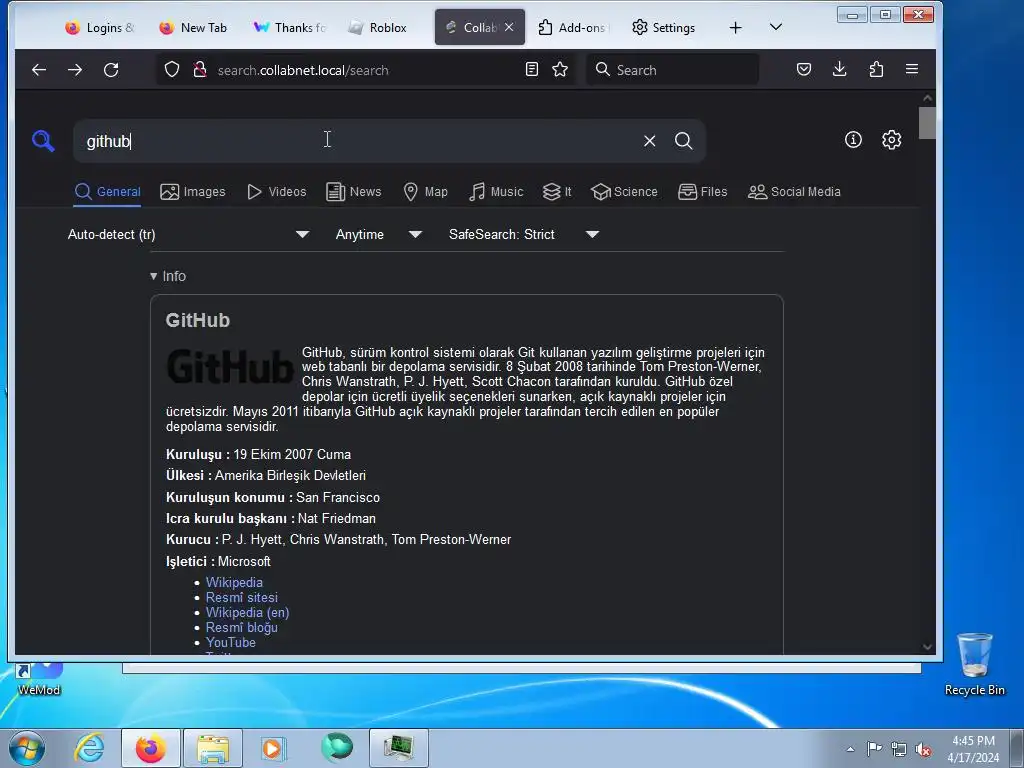This screenshot has width=1024, height=768.
Task: Open the search engine info page
Action: click(853, 140)
